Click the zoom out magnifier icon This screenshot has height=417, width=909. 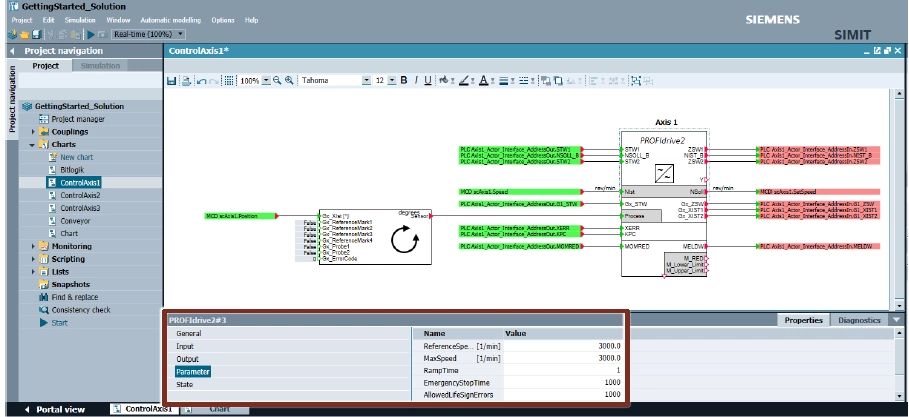tap(277, 80)
